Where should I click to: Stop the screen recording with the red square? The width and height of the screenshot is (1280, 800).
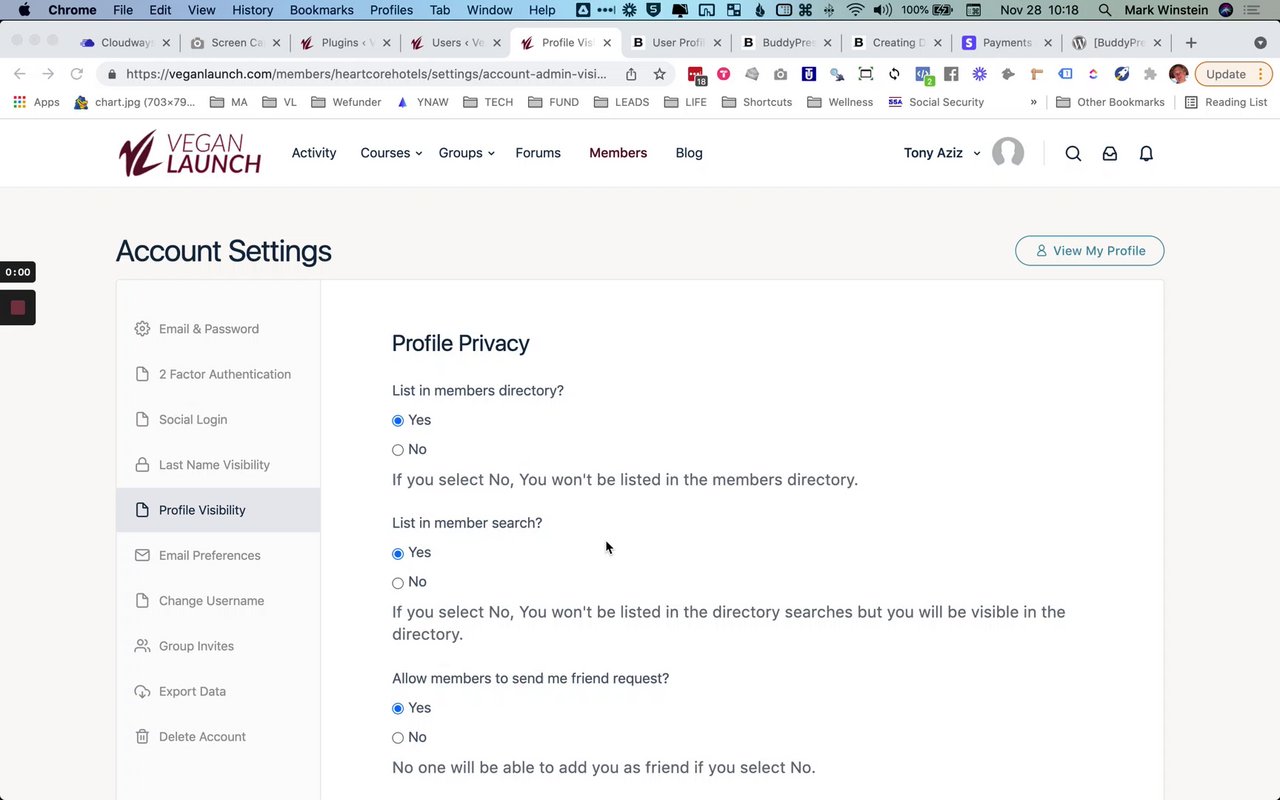coord(18,307)
